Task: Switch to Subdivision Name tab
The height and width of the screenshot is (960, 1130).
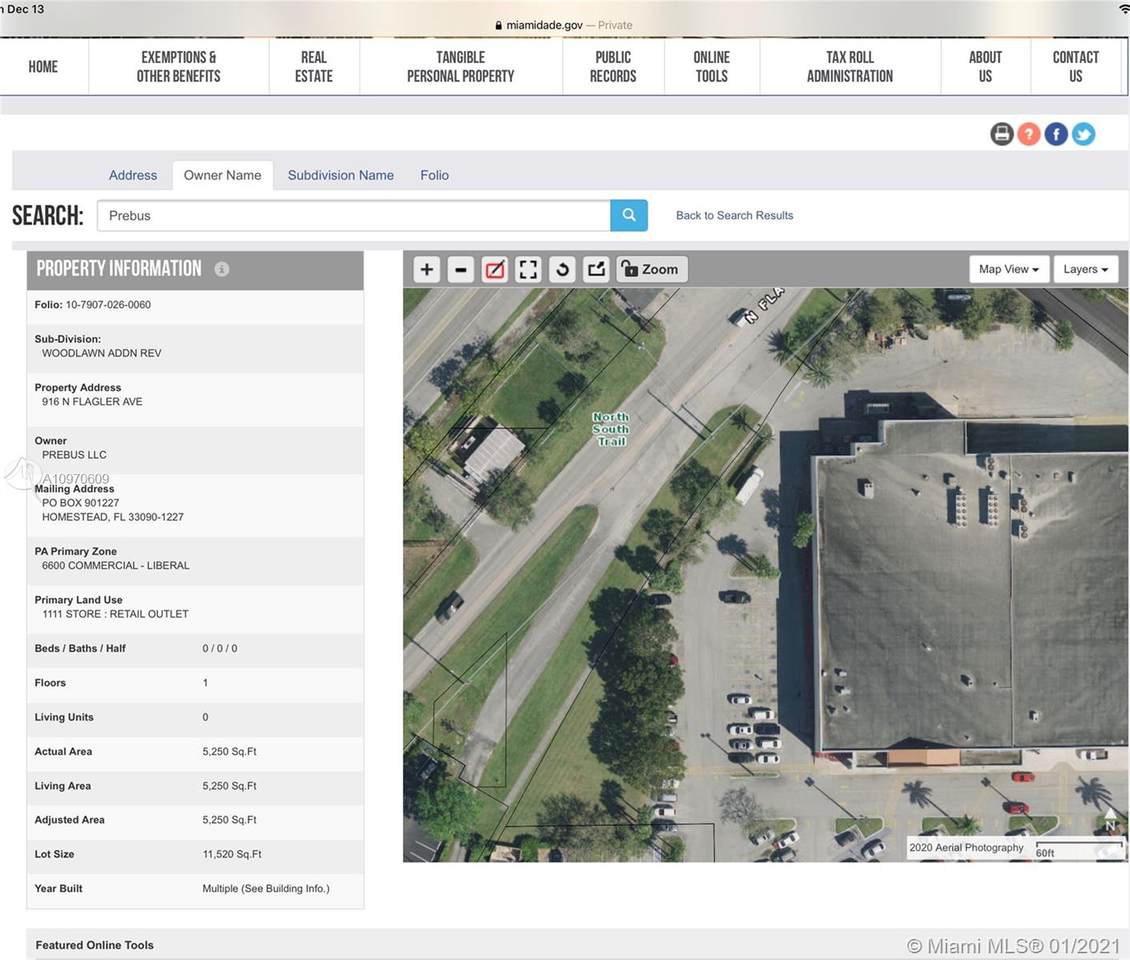Action: (341, 175)
